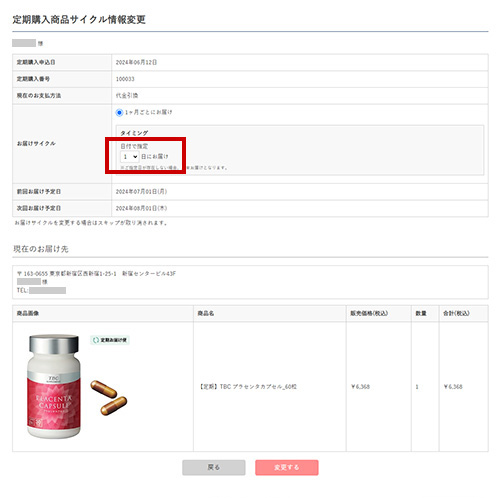Click the 商品名 column header
This screenshot has height=498, width=500.
[206, 313]
